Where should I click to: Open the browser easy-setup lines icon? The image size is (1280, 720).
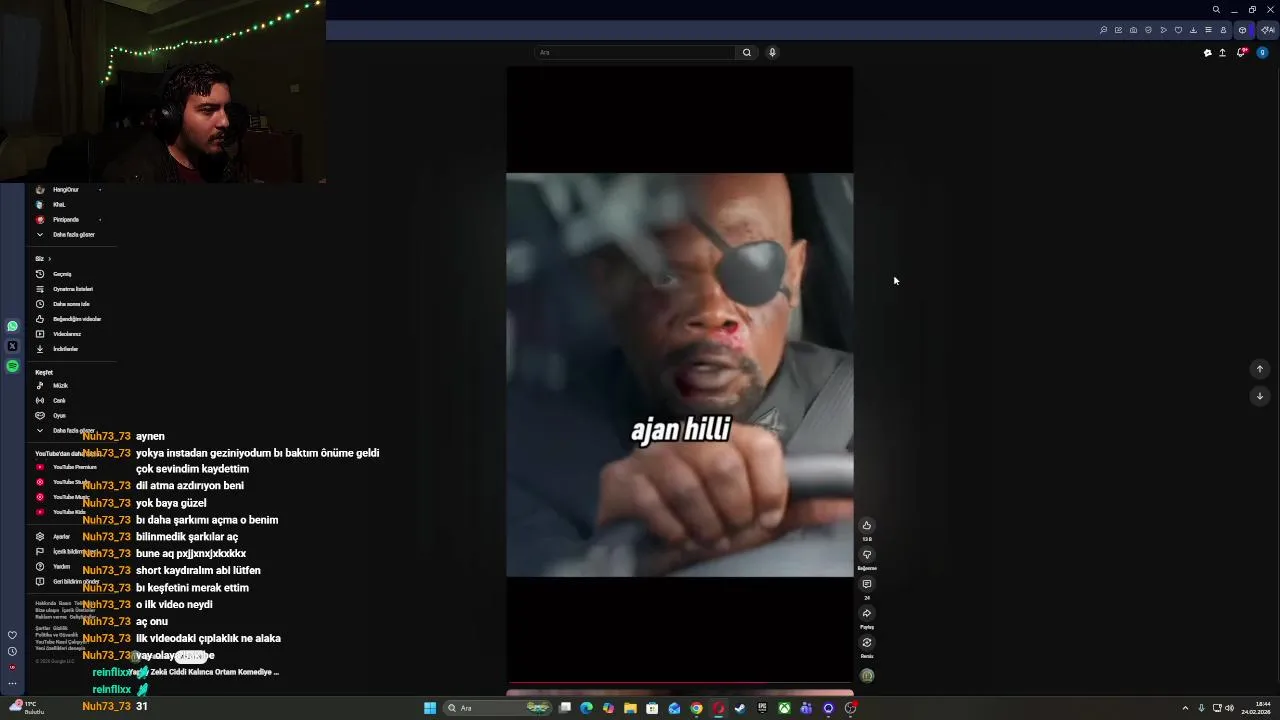click(1208, 30)
